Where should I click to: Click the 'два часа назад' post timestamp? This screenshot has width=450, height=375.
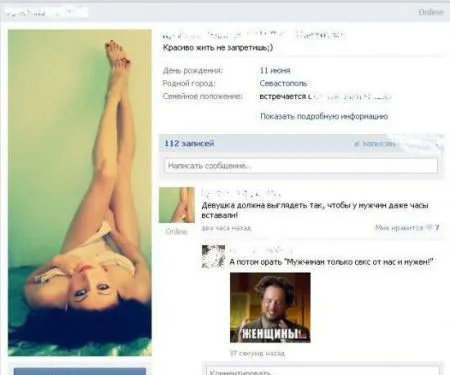(226, 228)
